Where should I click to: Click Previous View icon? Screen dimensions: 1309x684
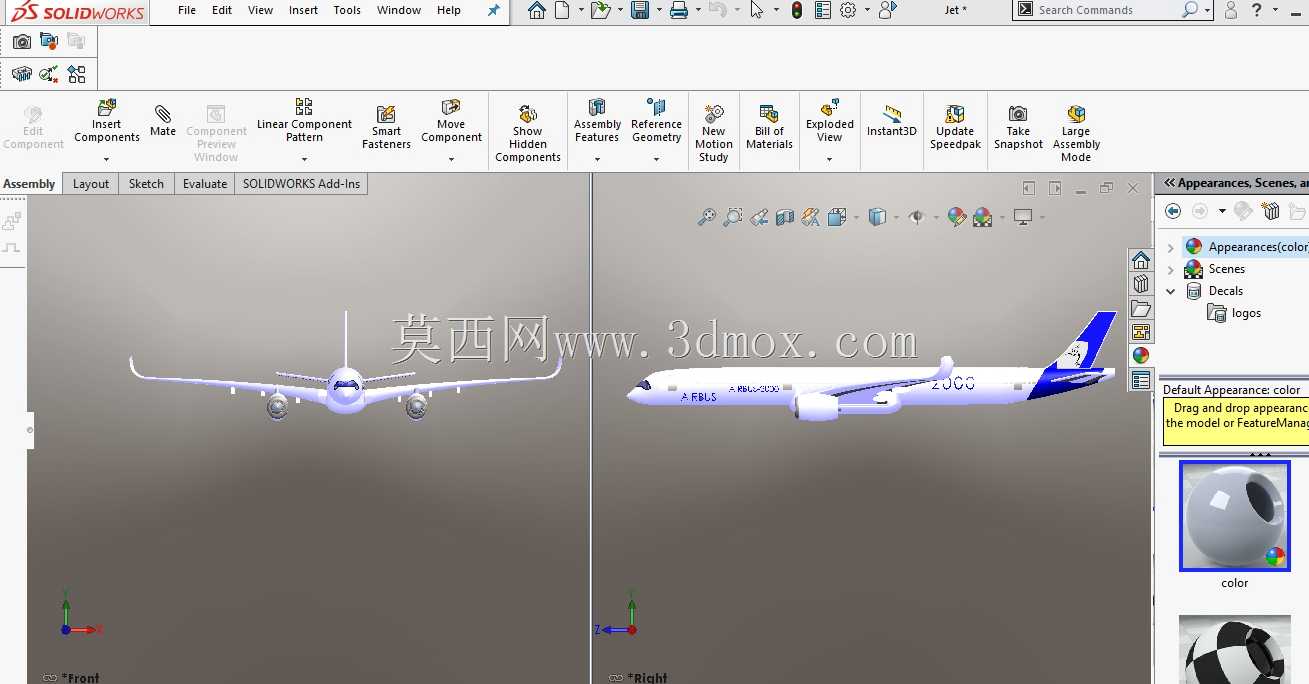(x=759, y=217)
